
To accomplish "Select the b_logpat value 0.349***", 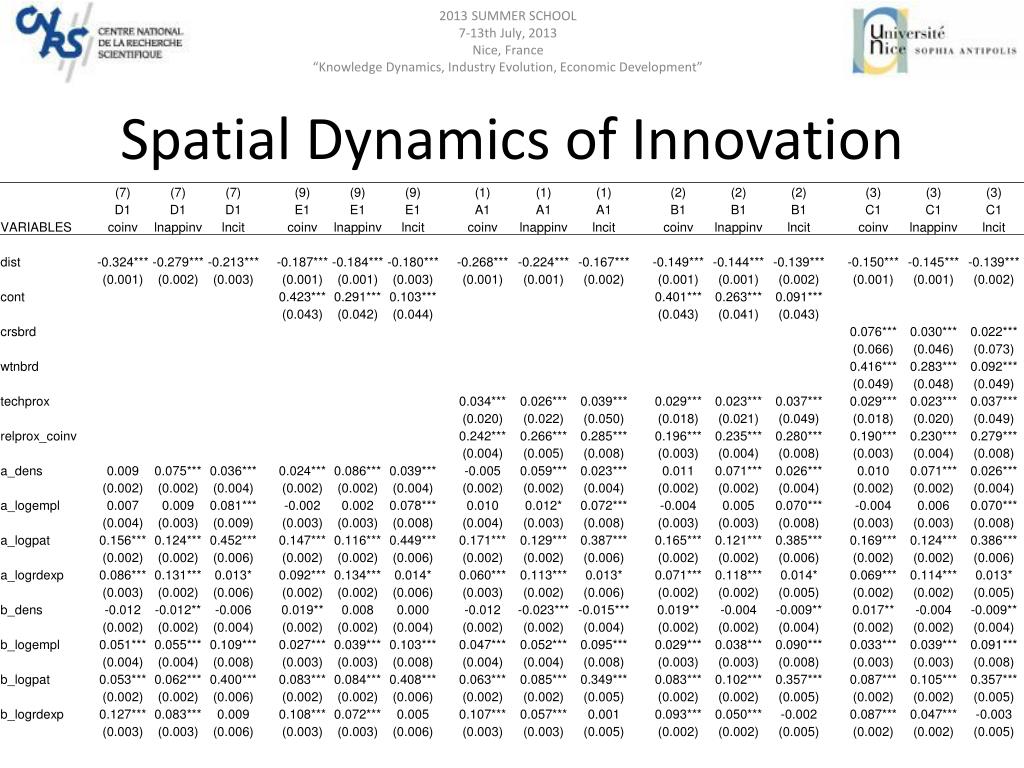I will click(603, 679).
